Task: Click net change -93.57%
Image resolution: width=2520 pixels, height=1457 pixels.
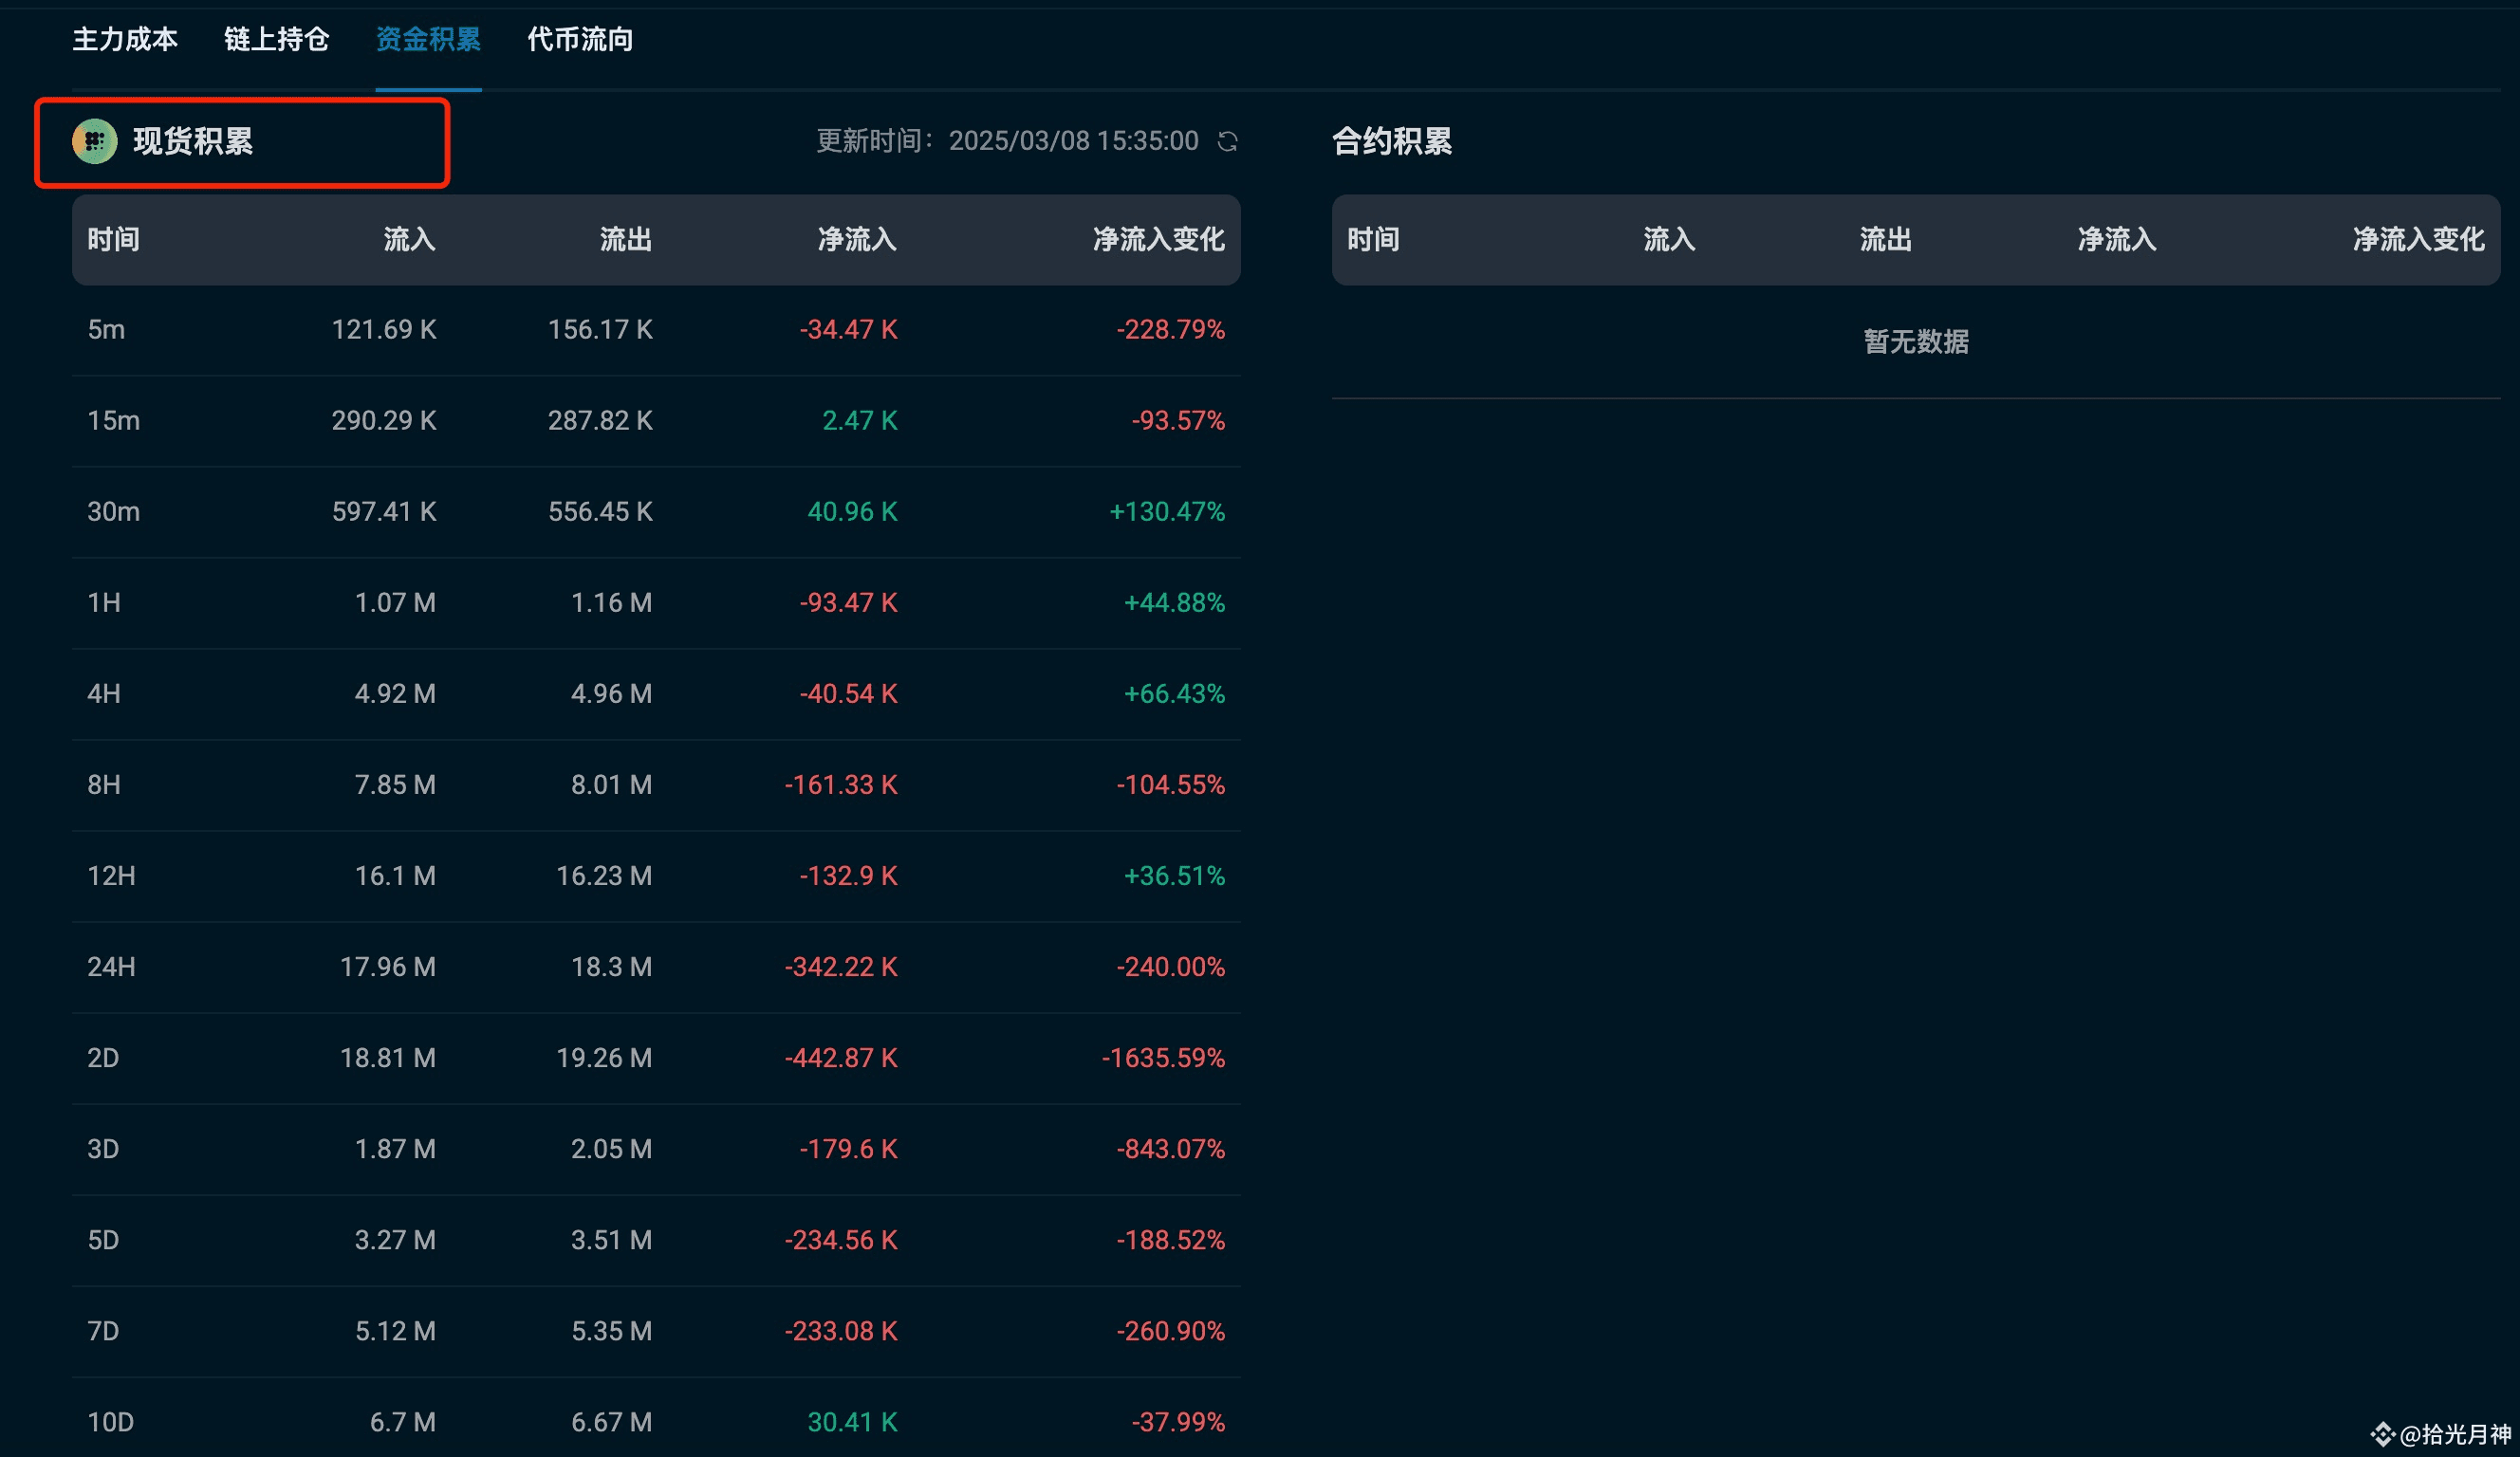Action: 1178,420
